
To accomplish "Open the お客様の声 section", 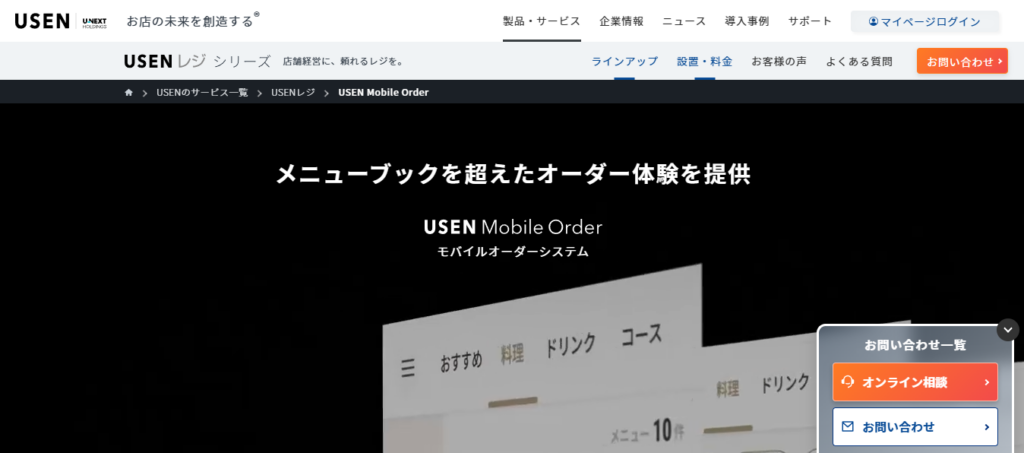I will click(x=779, y=61).
